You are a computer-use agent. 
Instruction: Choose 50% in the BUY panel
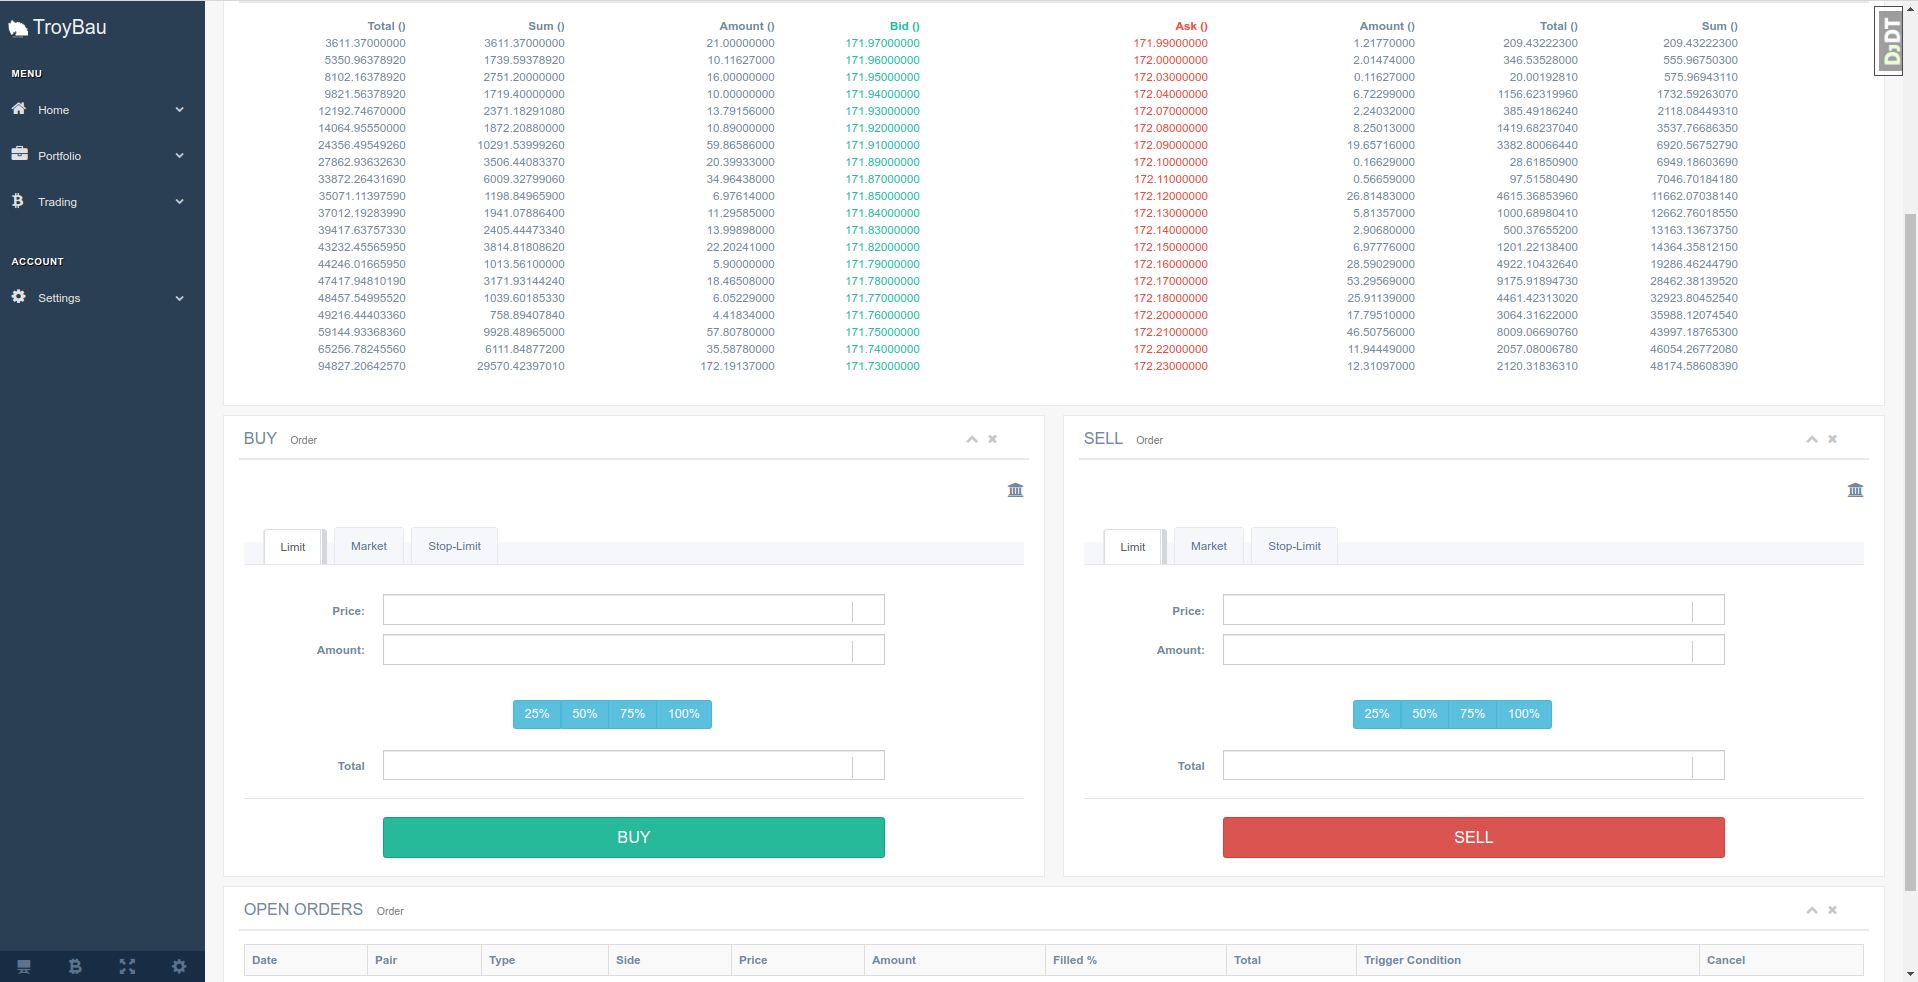[585, 714]
